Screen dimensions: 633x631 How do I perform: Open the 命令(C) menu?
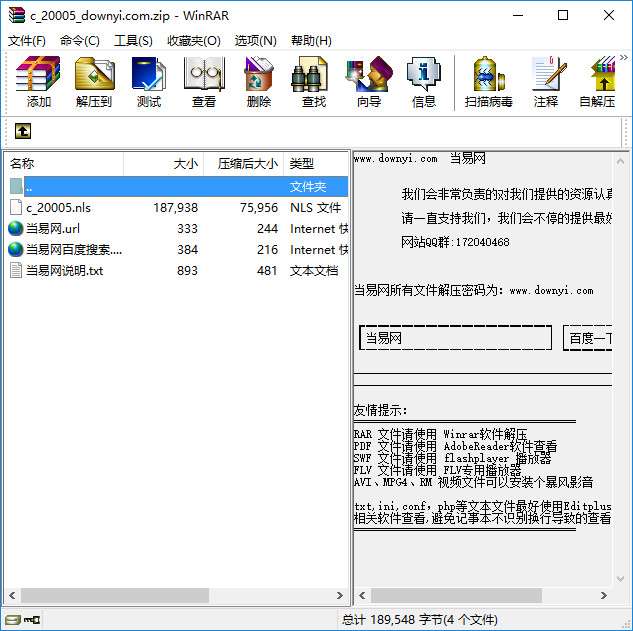coord(80,40)
